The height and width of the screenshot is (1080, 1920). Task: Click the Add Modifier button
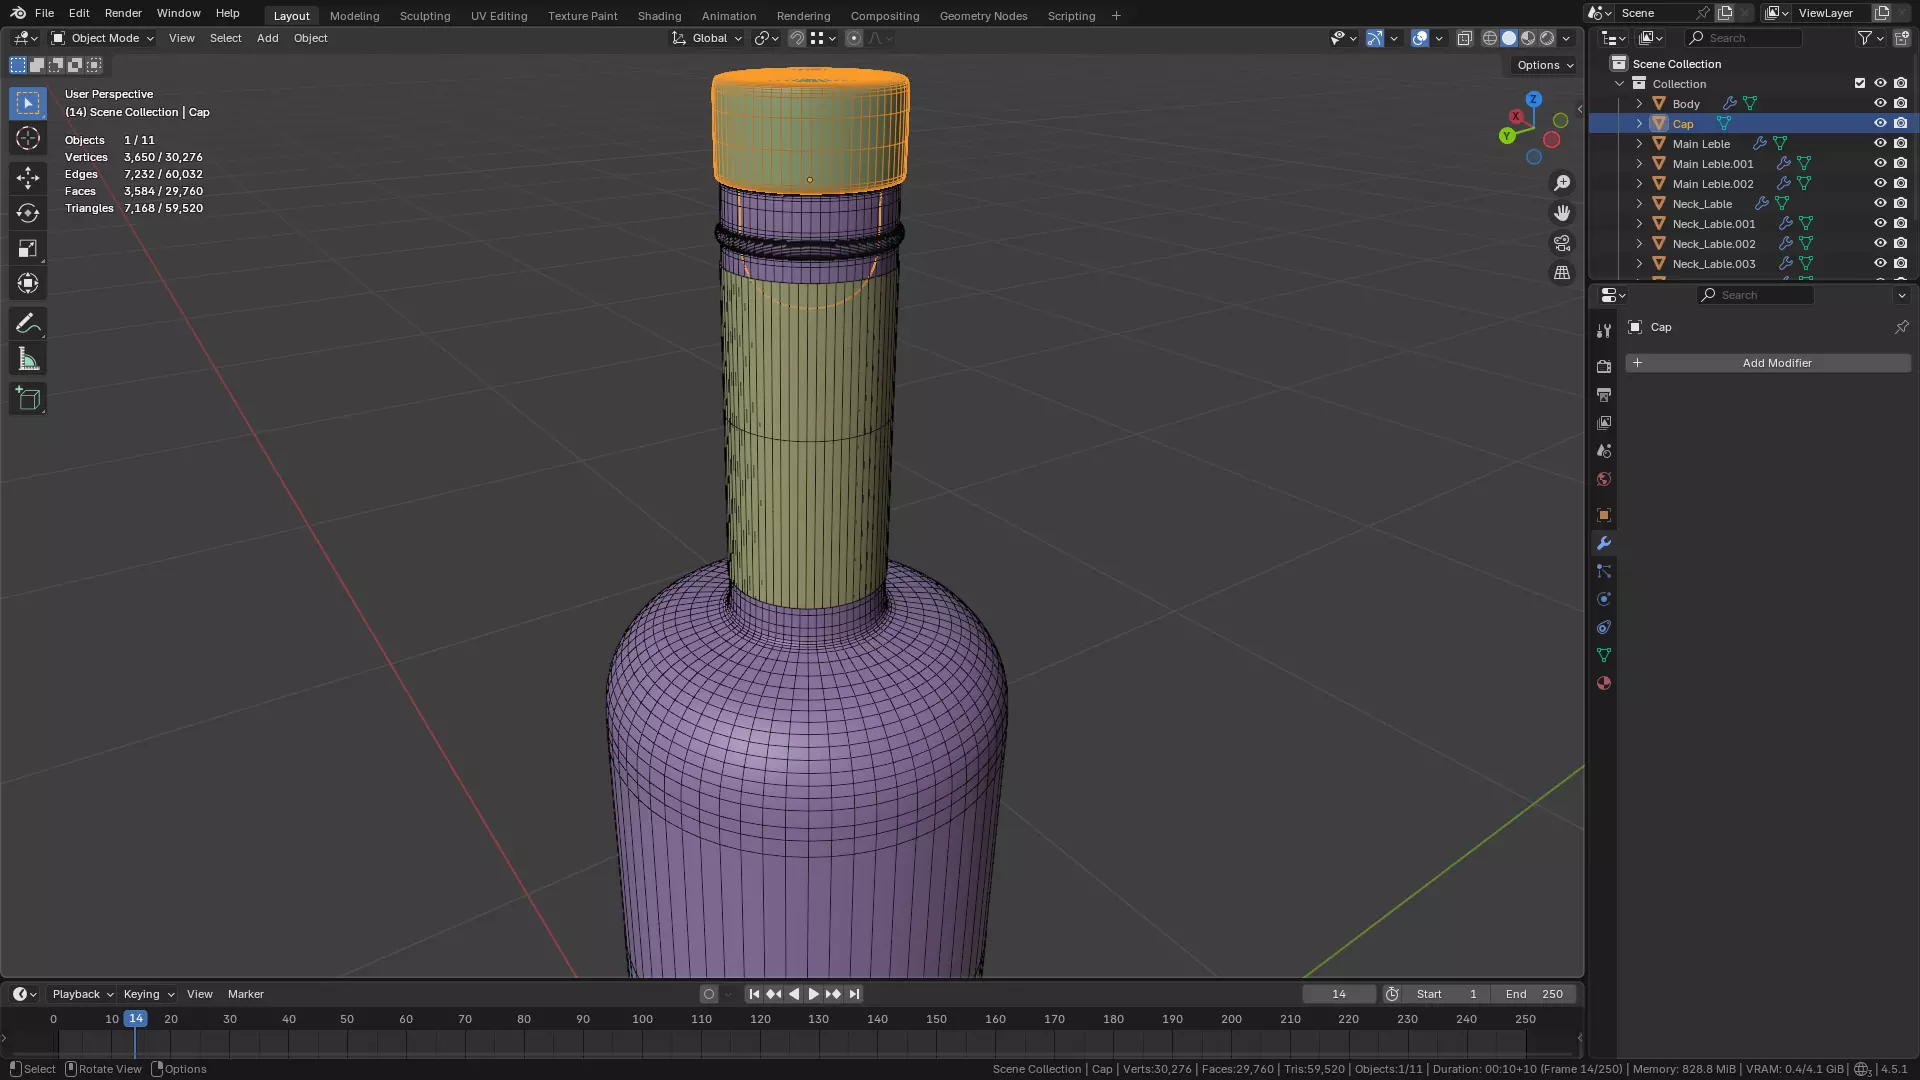point(1768,363)
